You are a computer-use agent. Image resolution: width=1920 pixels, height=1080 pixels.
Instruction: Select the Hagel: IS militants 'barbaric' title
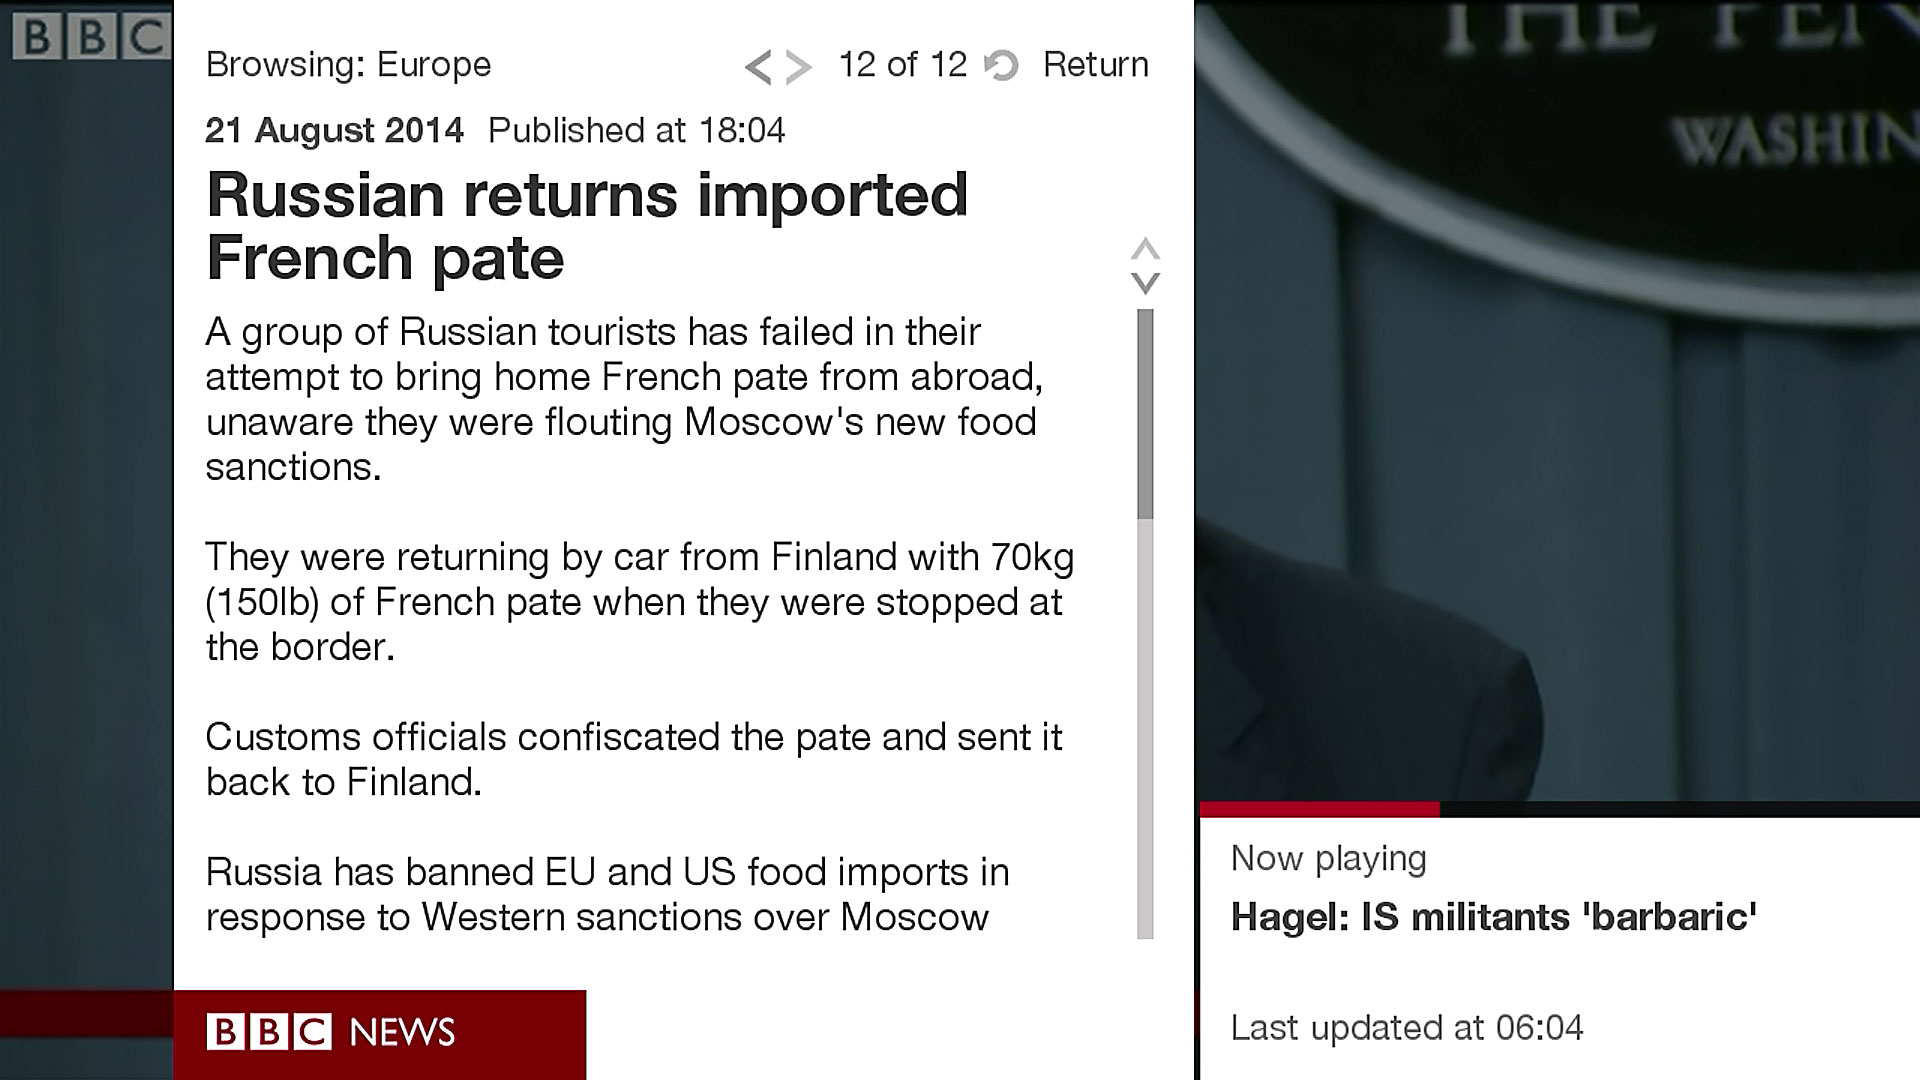pos(1493,917)
